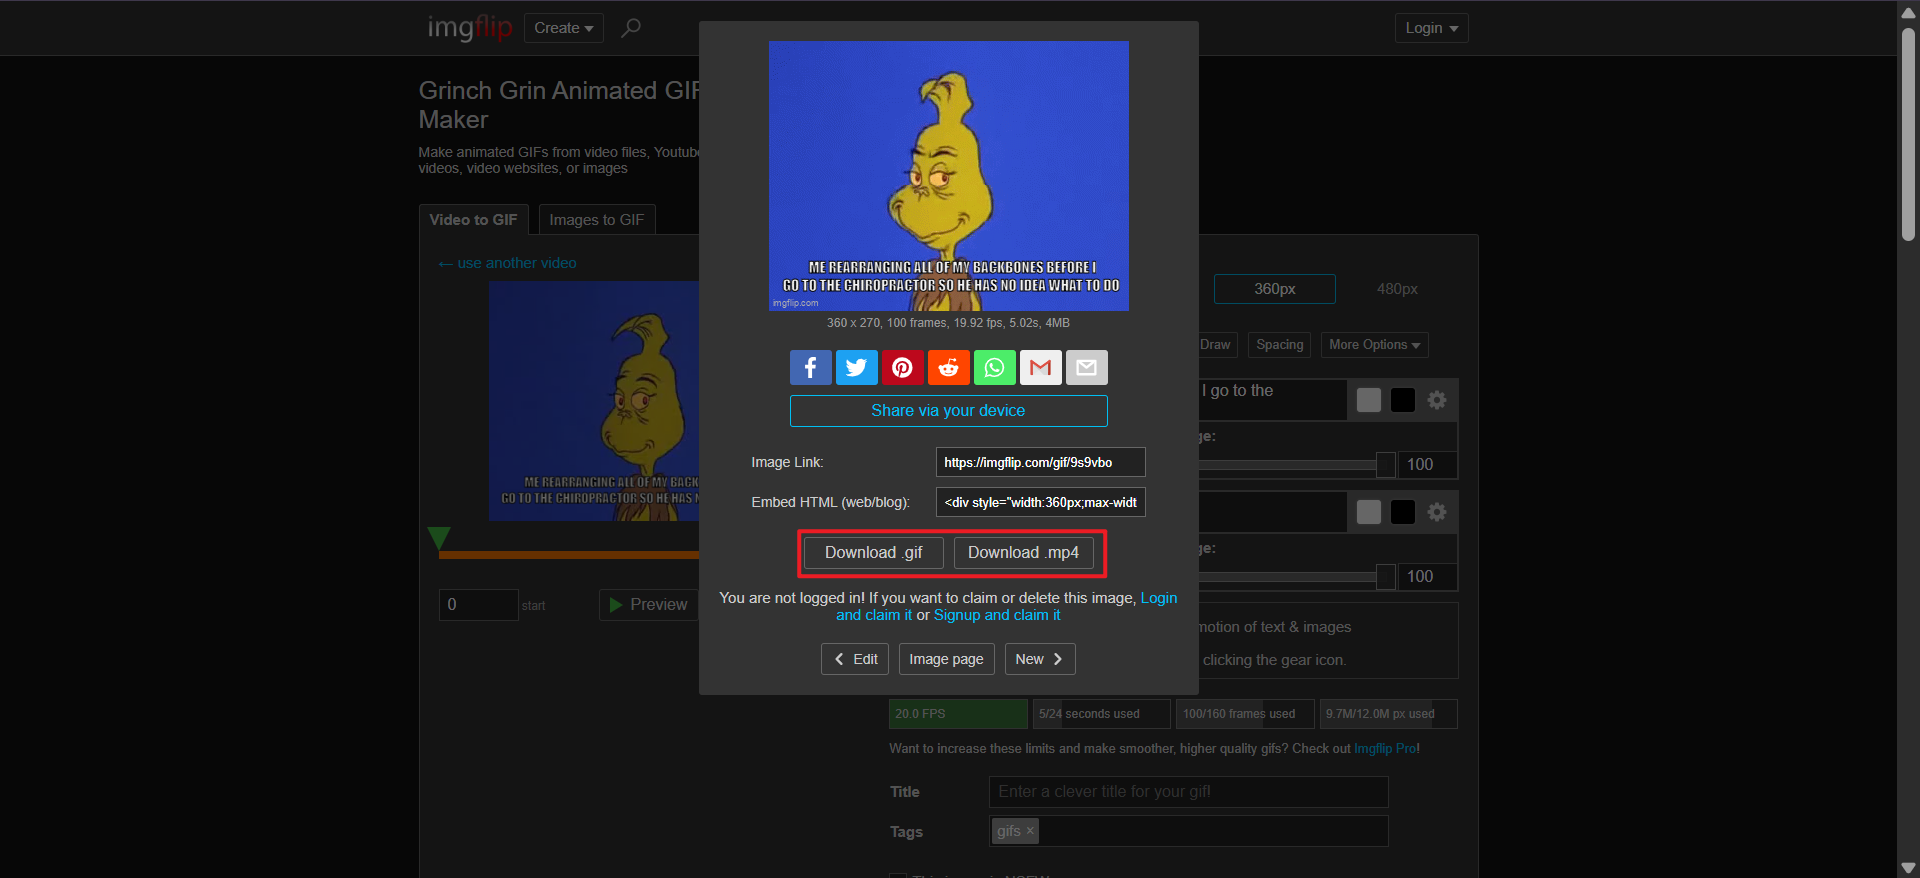Edit the second text size value 100

pyautogui.click(x=1427, y=577)
